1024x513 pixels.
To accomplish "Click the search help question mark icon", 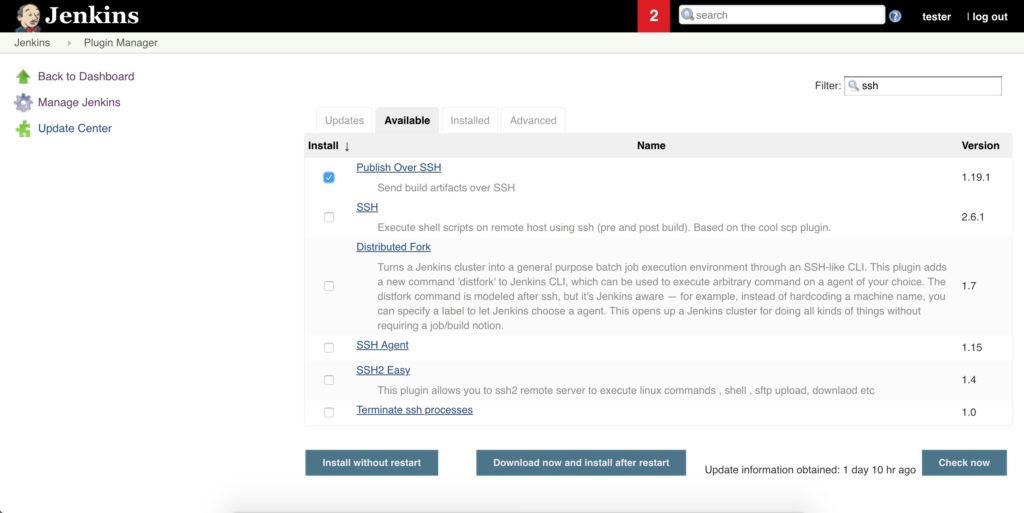I will [895, 16].
